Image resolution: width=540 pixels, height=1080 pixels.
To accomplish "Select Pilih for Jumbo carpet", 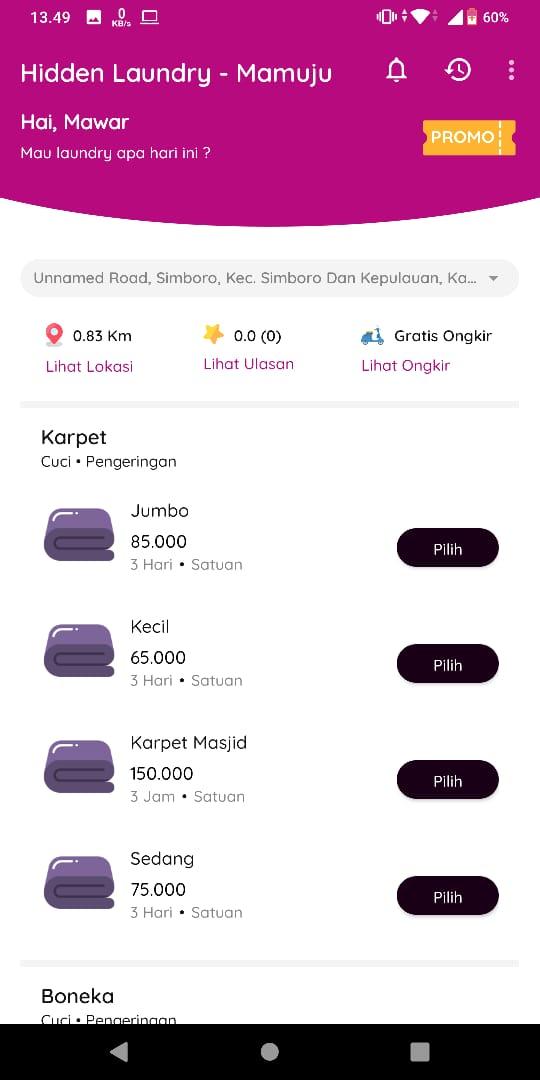I will coord(448,548).
